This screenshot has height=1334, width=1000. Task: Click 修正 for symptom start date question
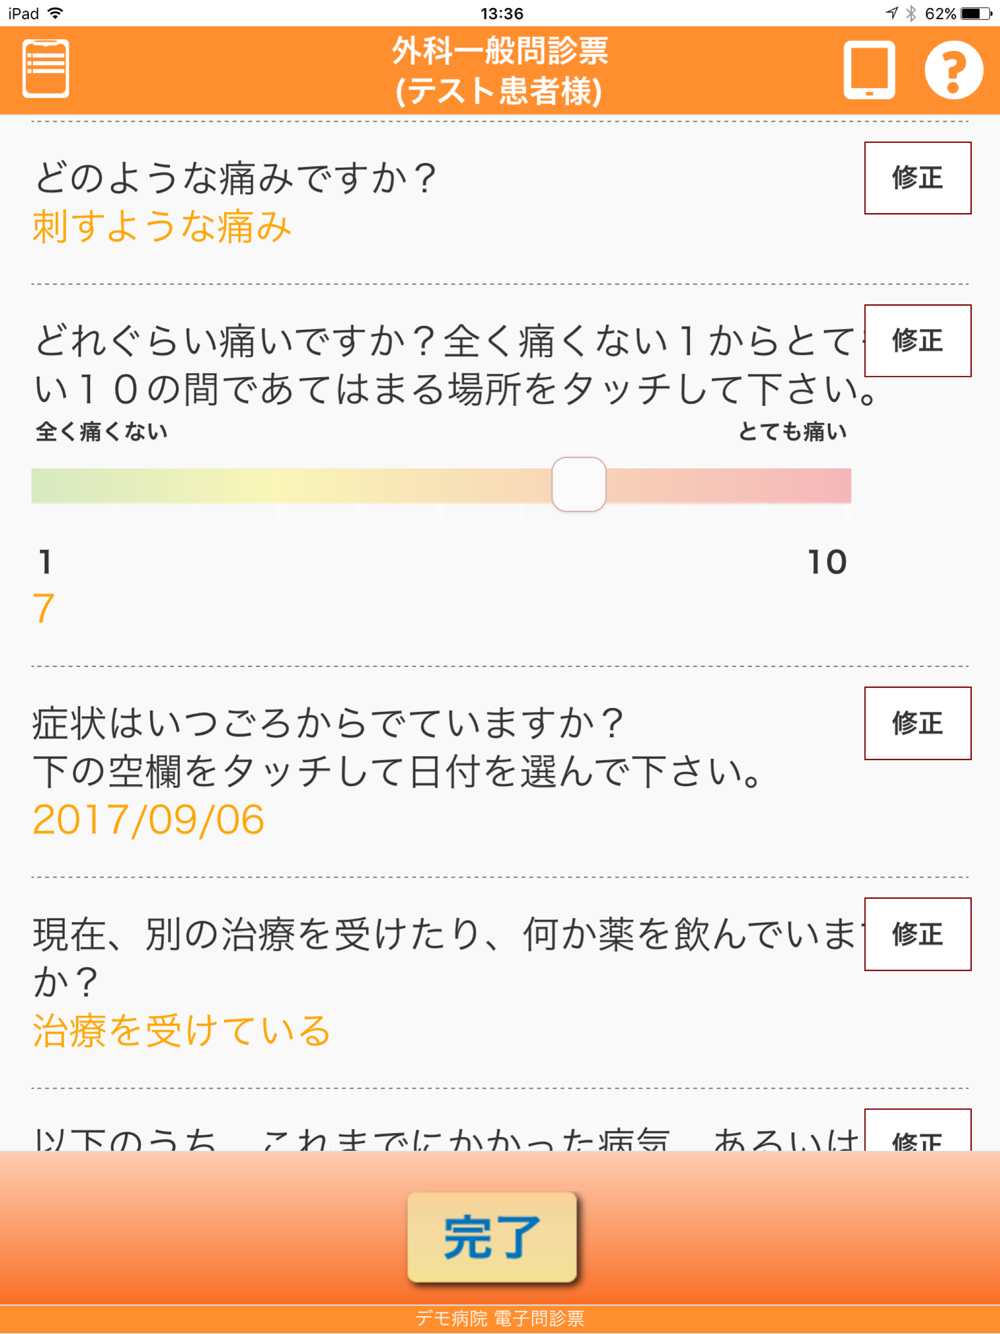pyautogui.click(x=918, y=723)
